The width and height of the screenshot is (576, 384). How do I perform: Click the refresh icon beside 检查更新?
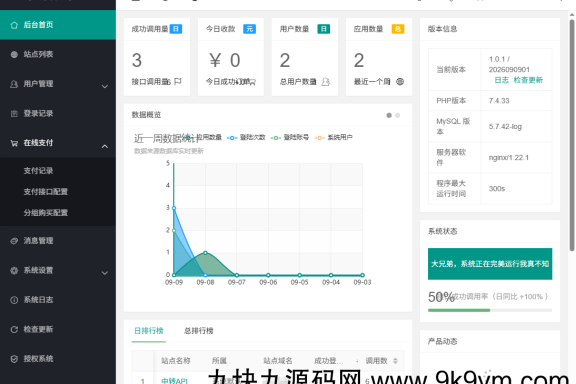pyautogui.click(x=14, y=329)
